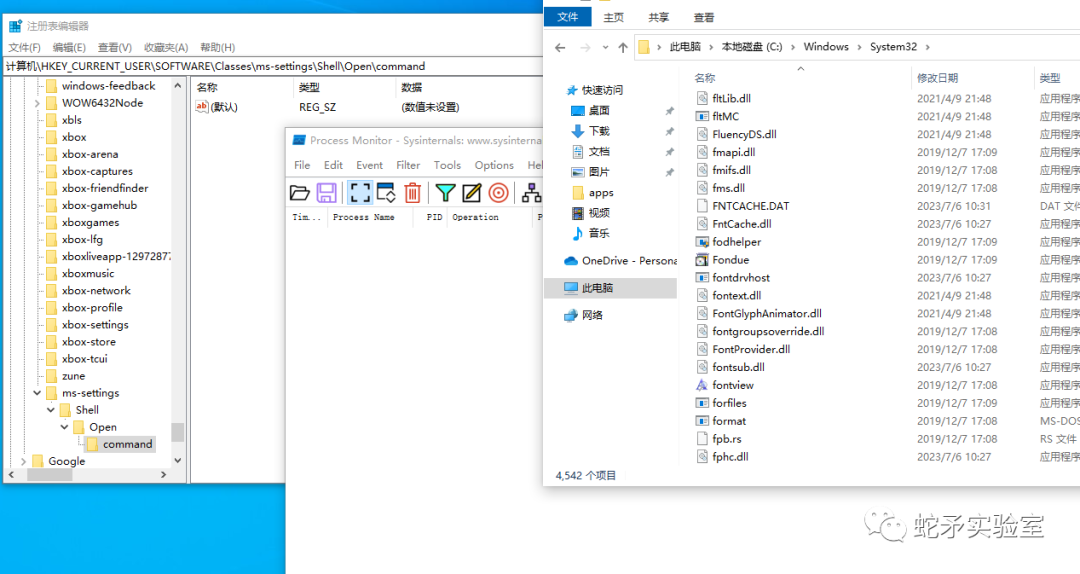Open Tools menu in Process Monitor
The image size is (1080, 574).
click(447, 165)
